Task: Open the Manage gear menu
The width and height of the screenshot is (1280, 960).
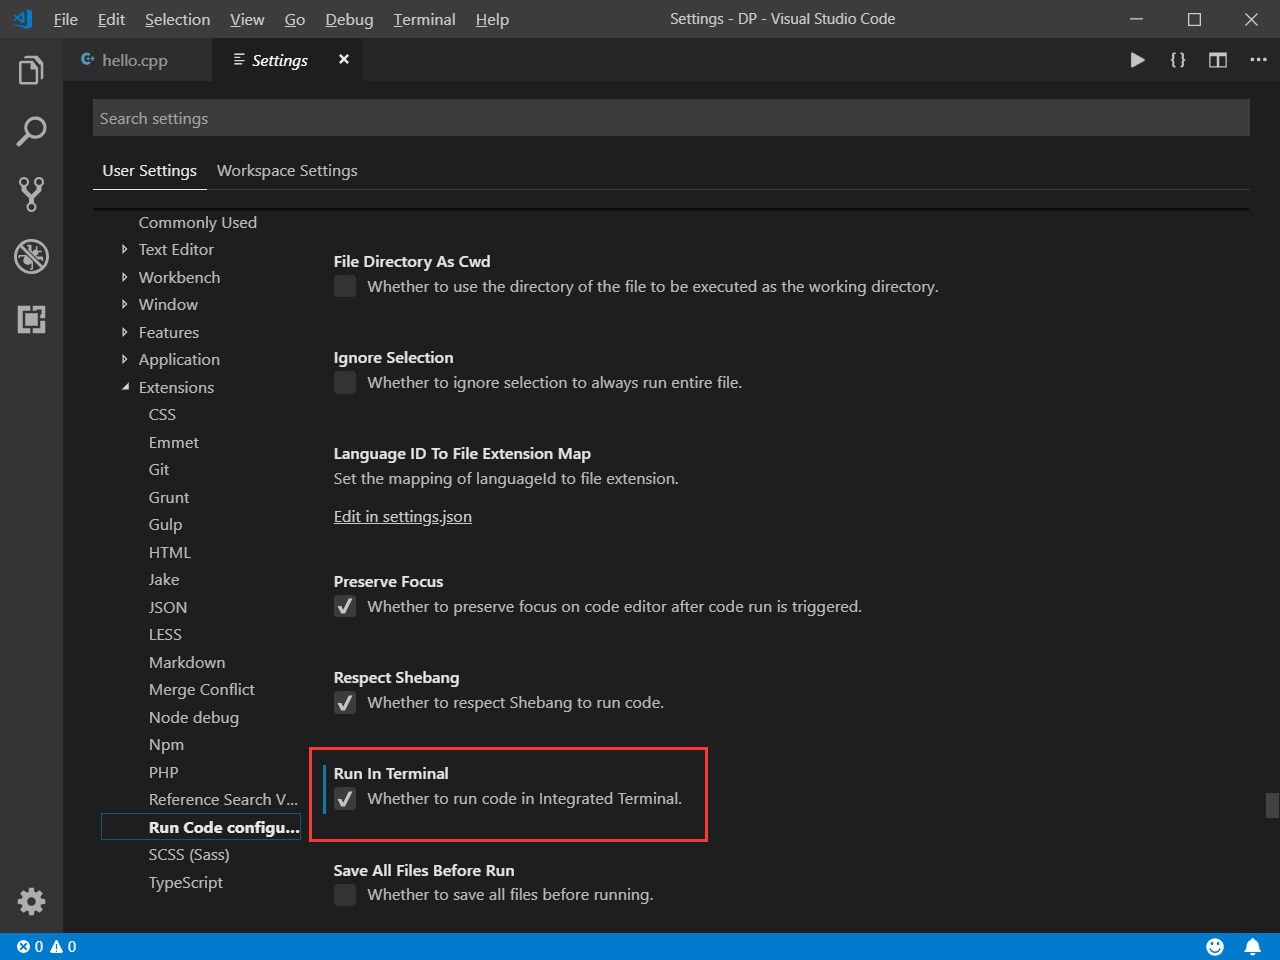Action: [31, 901]
